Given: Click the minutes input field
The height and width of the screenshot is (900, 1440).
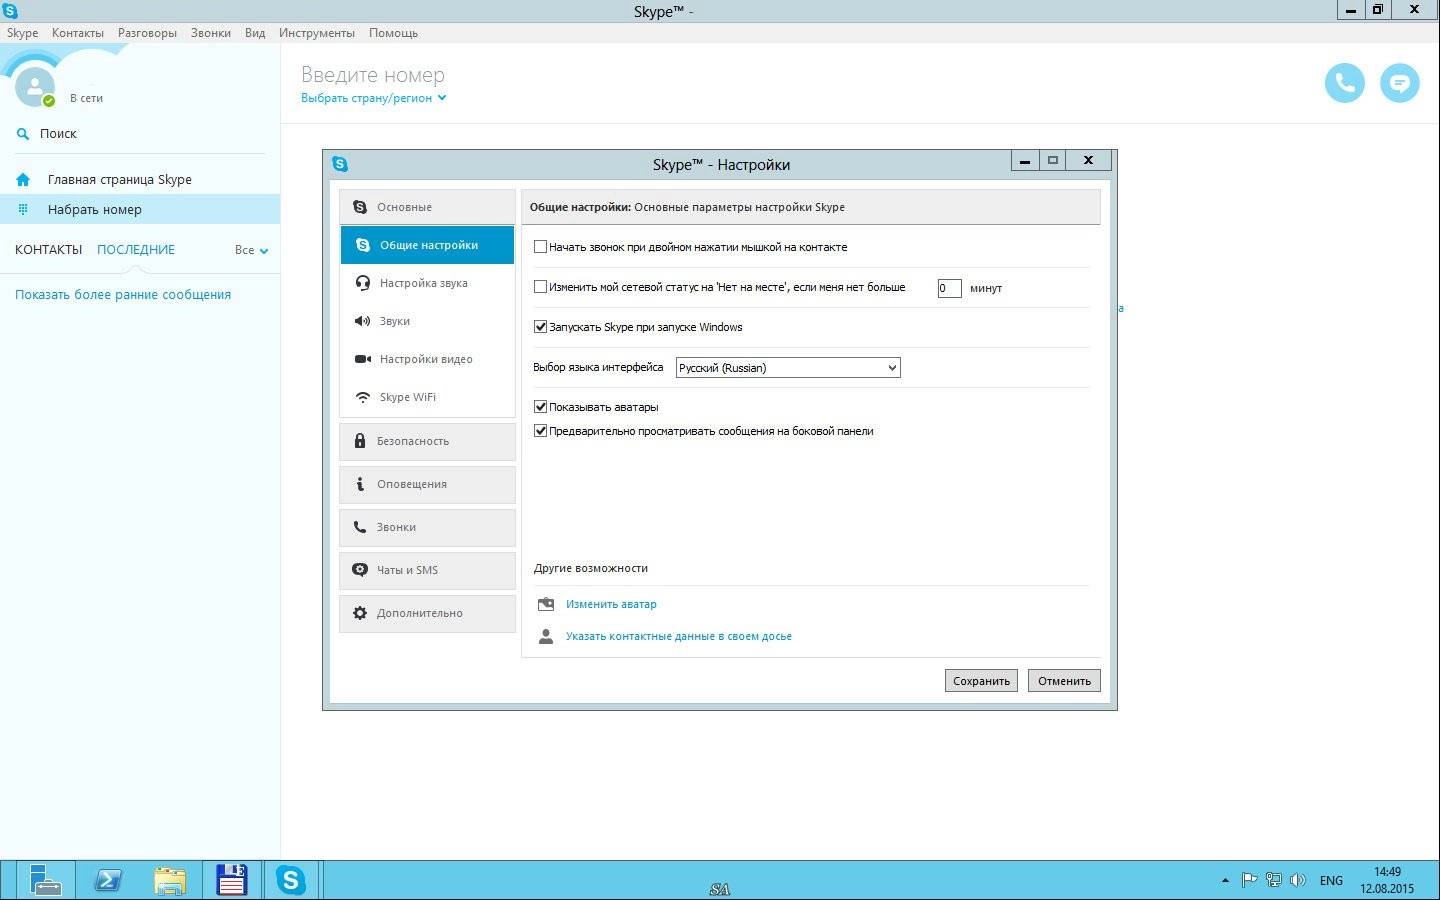Looking at the screenshot, I should click(949, 288).
